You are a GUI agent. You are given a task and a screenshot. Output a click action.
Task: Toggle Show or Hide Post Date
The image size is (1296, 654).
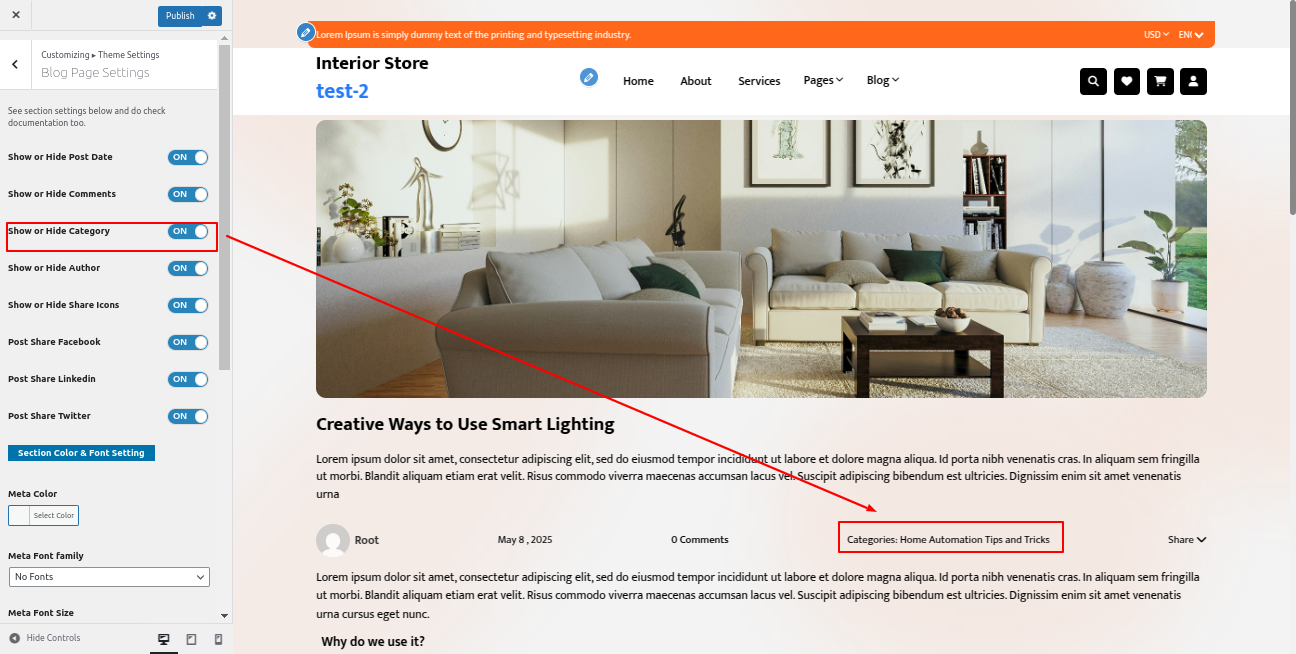click(x=188, y=157)
